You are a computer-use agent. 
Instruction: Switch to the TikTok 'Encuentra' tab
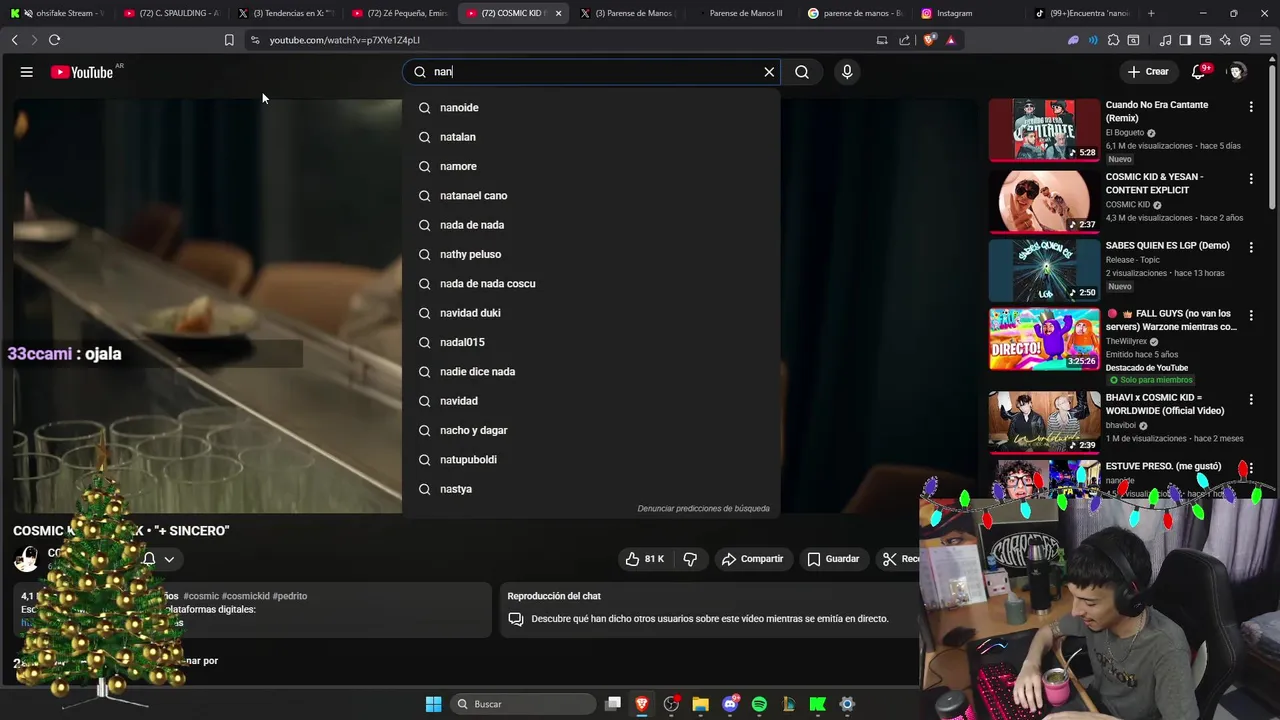[1082, 13]
